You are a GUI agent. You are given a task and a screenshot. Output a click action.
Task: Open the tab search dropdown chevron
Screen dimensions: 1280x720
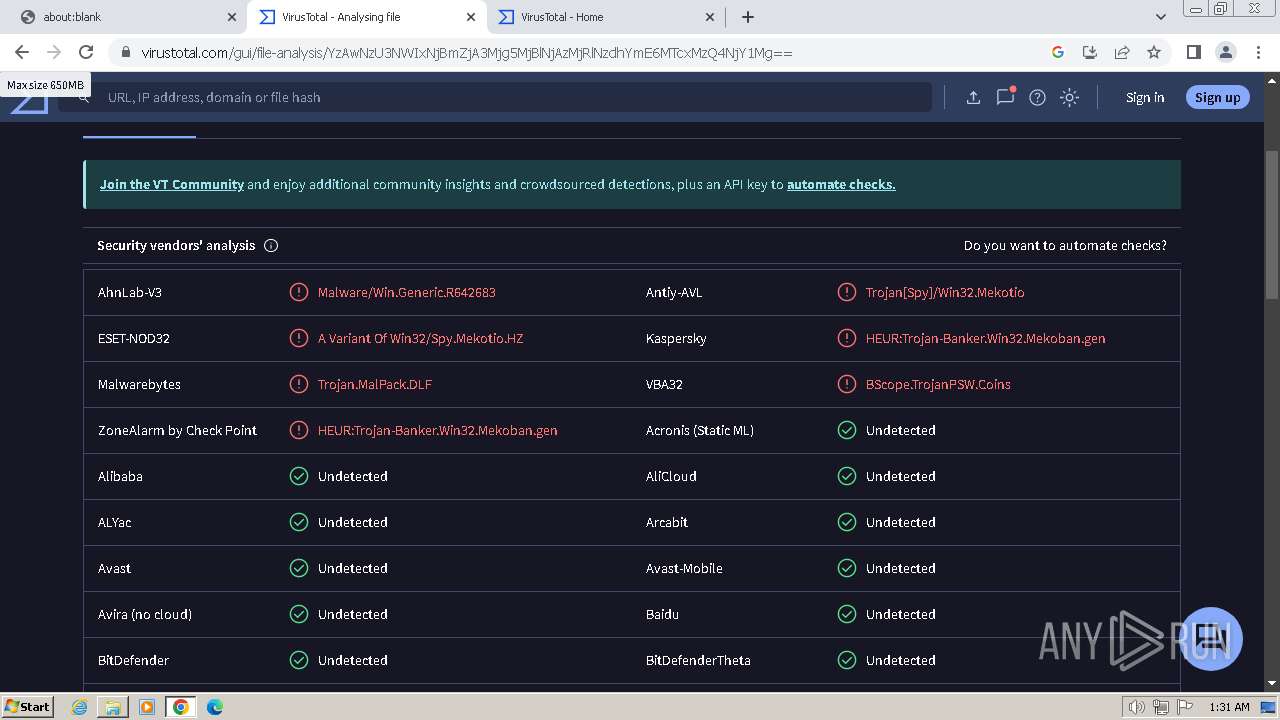pos(1160,17)
